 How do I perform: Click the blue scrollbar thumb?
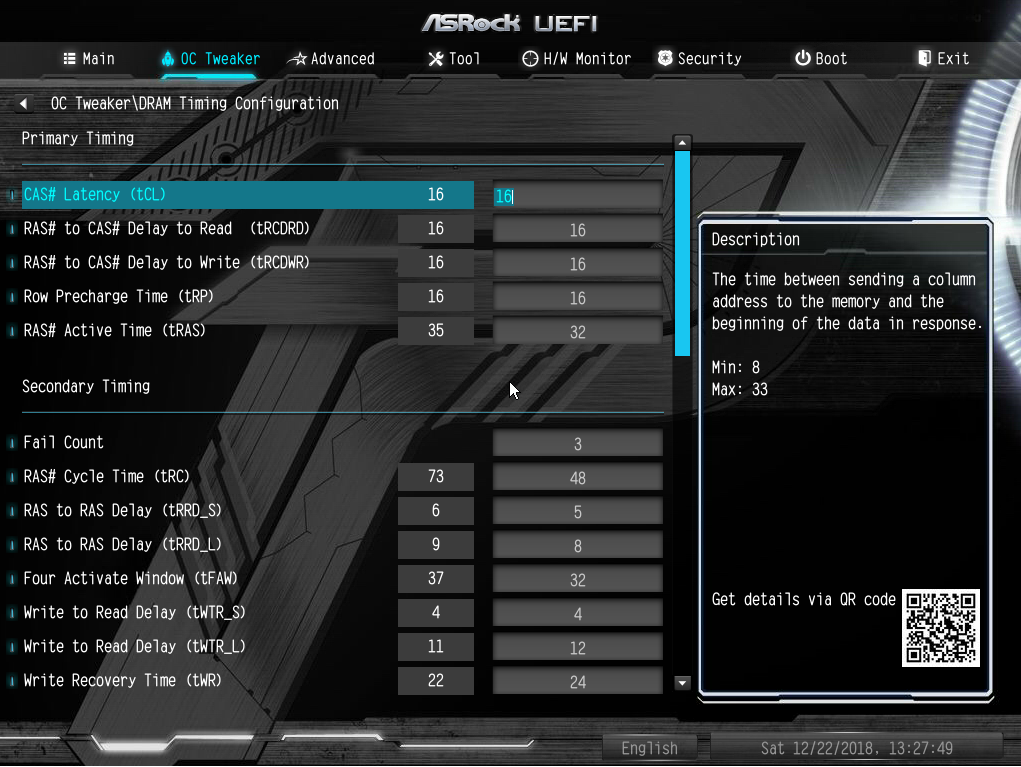[x=682, y=253]
